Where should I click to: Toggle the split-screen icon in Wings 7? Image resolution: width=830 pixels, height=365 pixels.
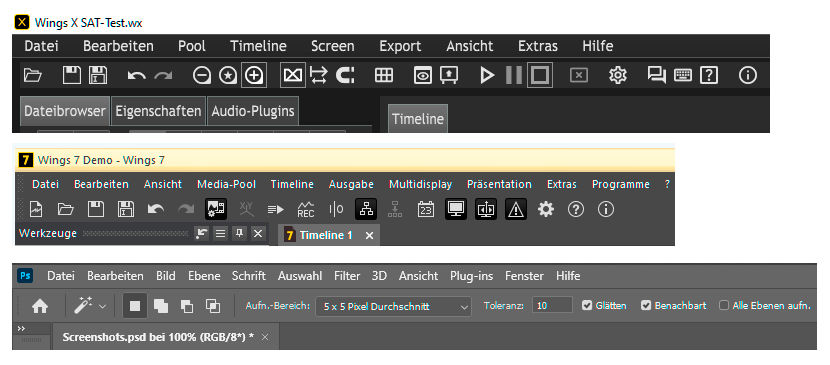tap(486, 209)
